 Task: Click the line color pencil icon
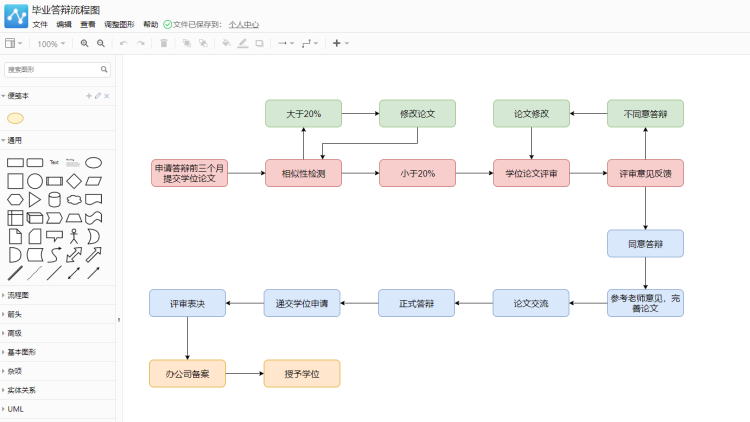(x=243, y=44)
